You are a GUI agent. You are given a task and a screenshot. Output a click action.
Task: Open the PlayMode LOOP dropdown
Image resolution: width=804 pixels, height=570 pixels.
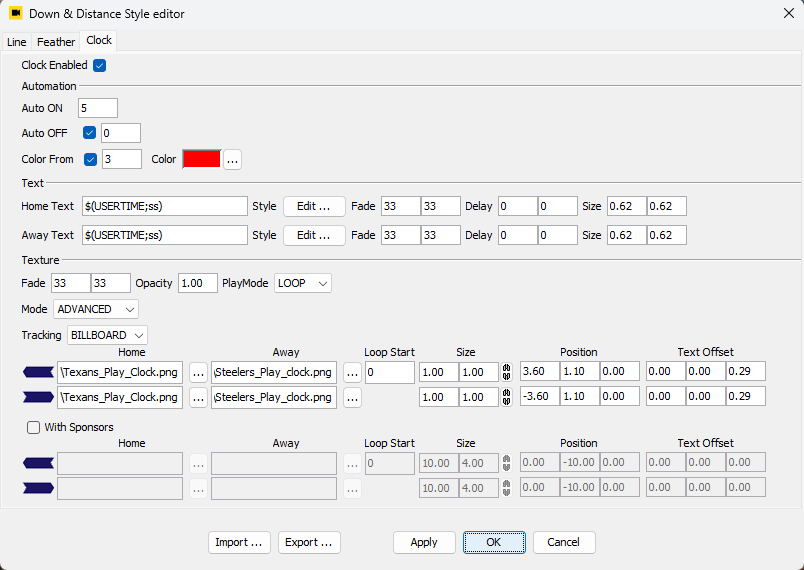[303, 284]
